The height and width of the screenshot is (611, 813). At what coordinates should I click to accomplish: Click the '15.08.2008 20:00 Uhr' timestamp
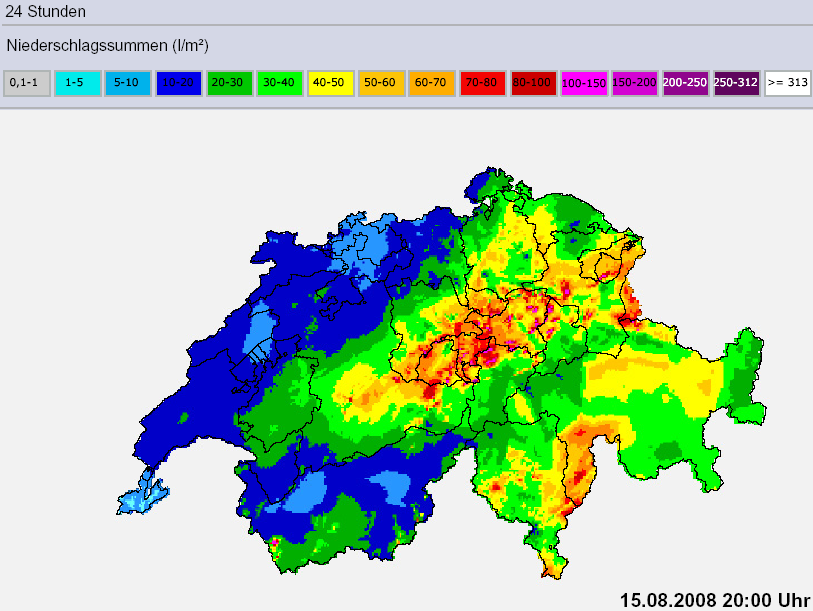coord(715,600)
